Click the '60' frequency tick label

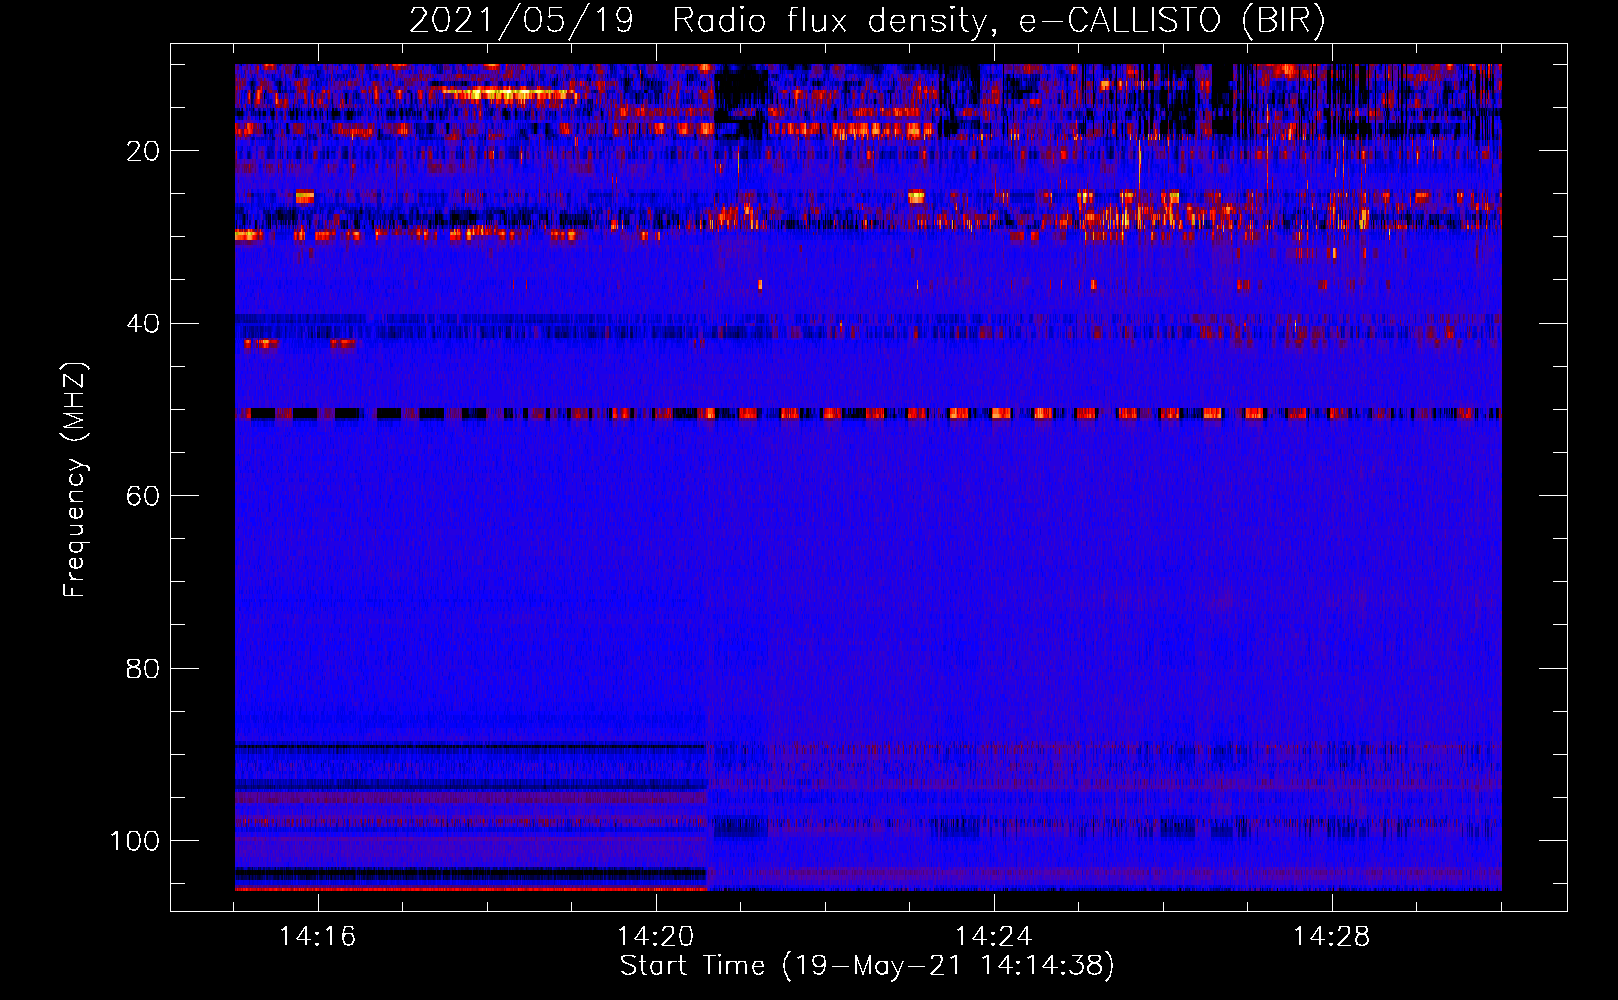tap(143, 496)
